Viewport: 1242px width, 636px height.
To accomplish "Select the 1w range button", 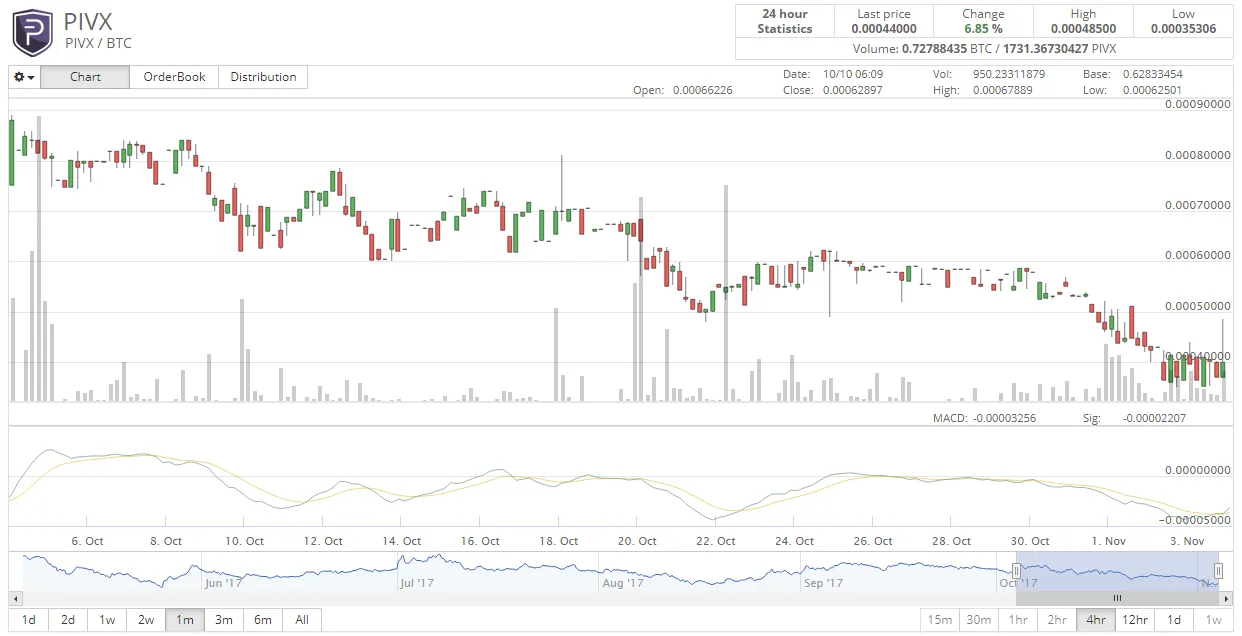I will coord(107,620).
